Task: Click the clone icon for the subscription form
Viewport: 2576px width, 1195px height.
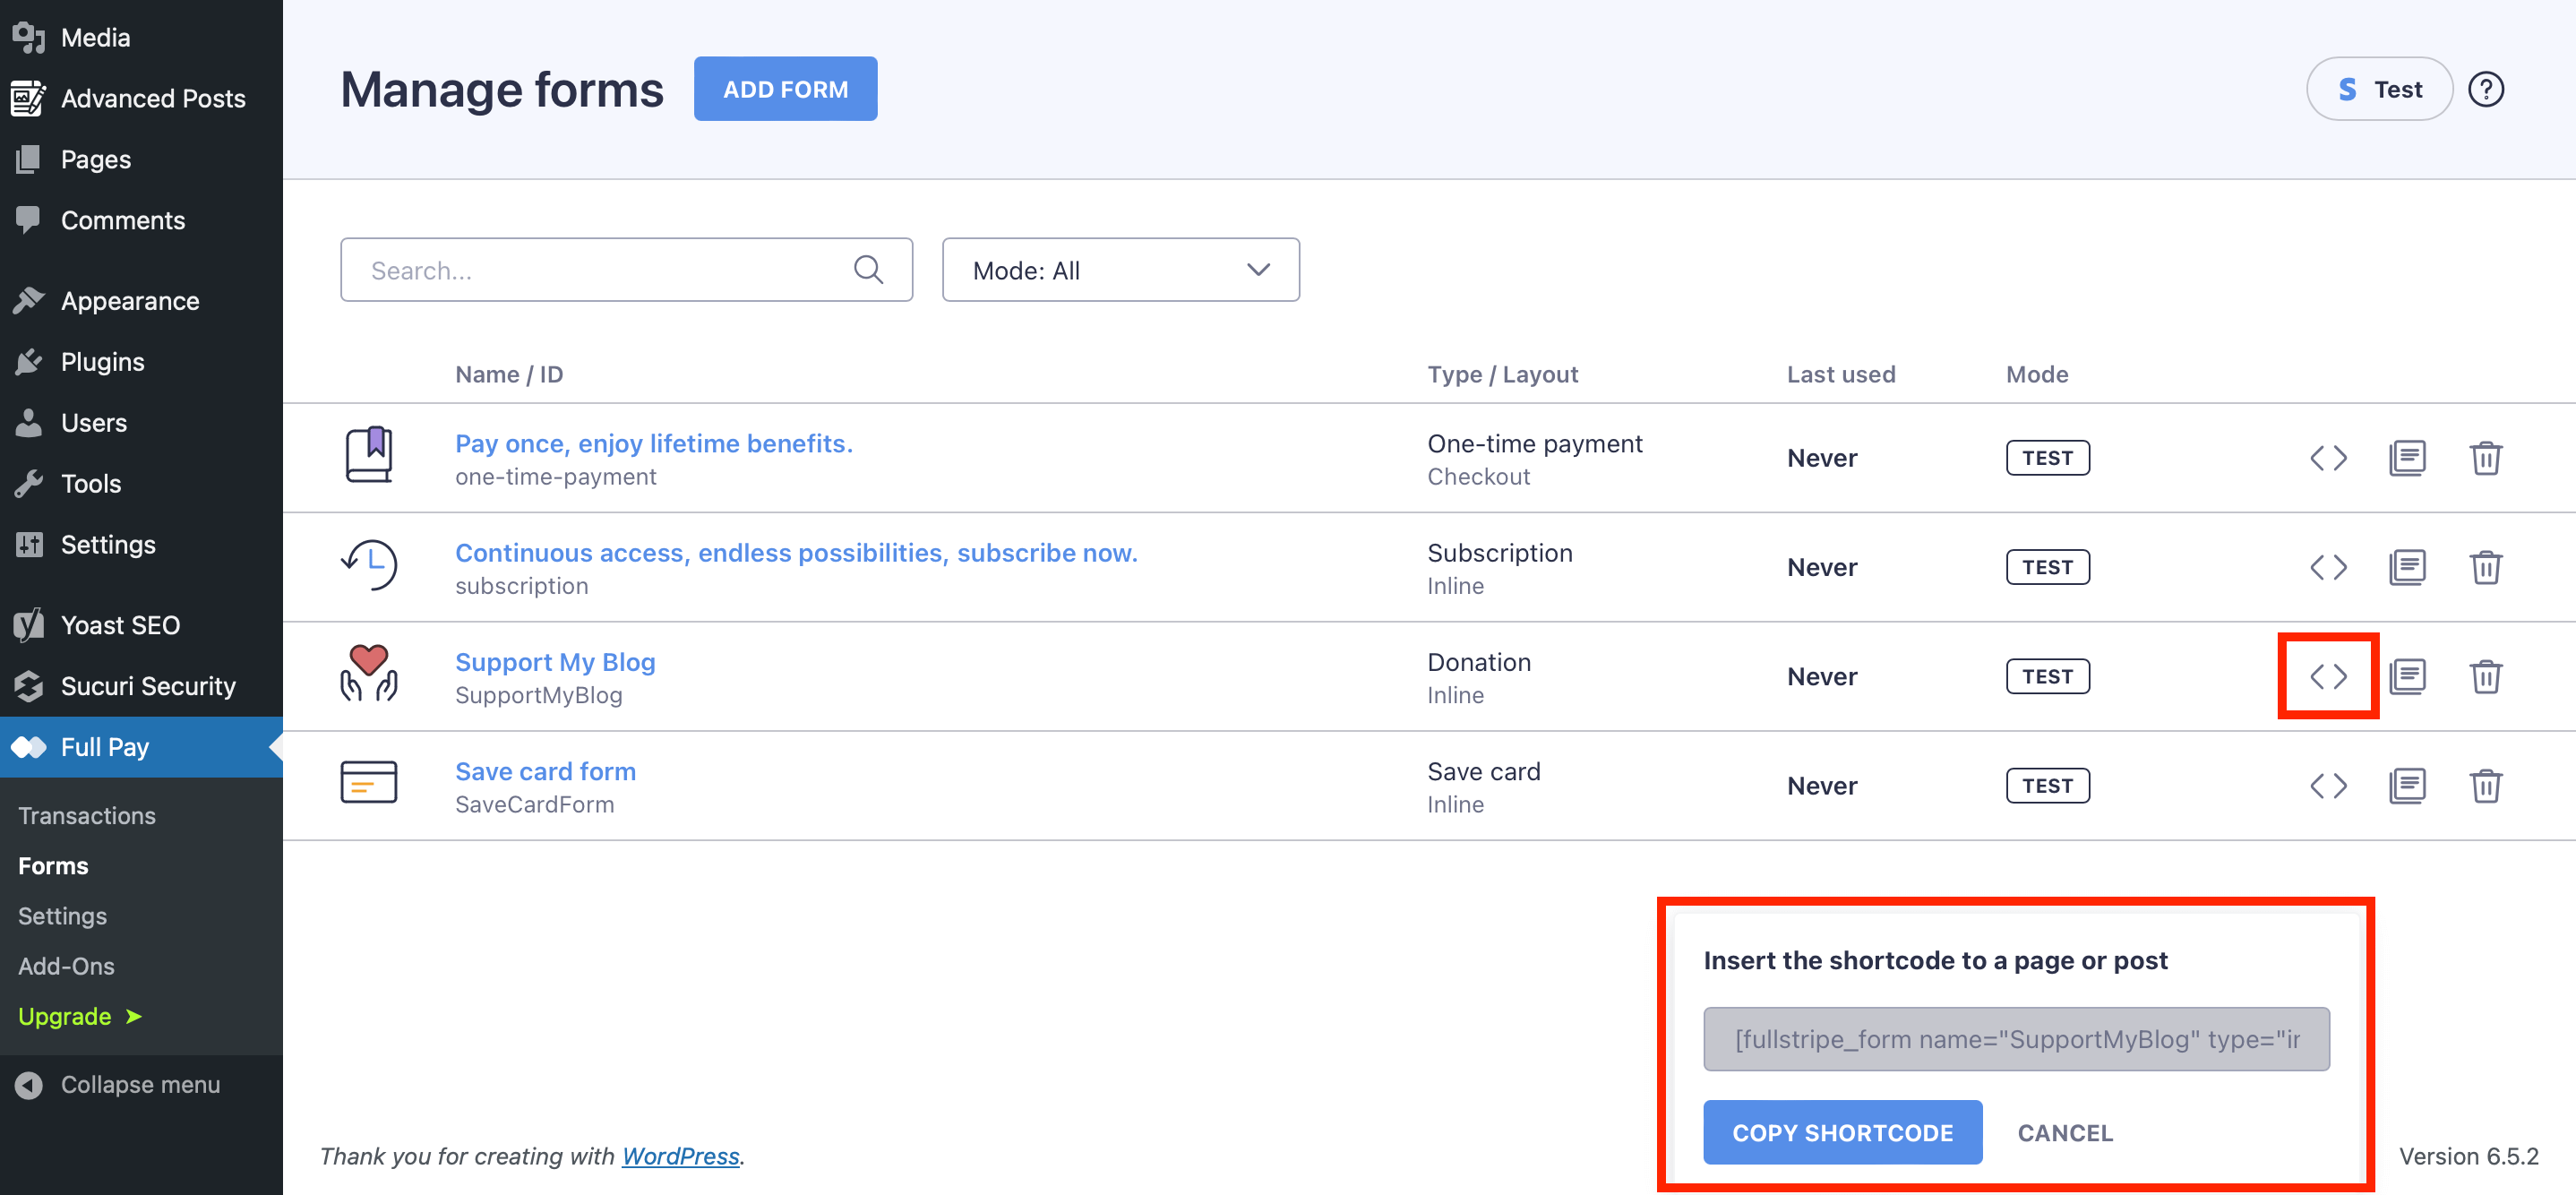Action: (2406, 567)
